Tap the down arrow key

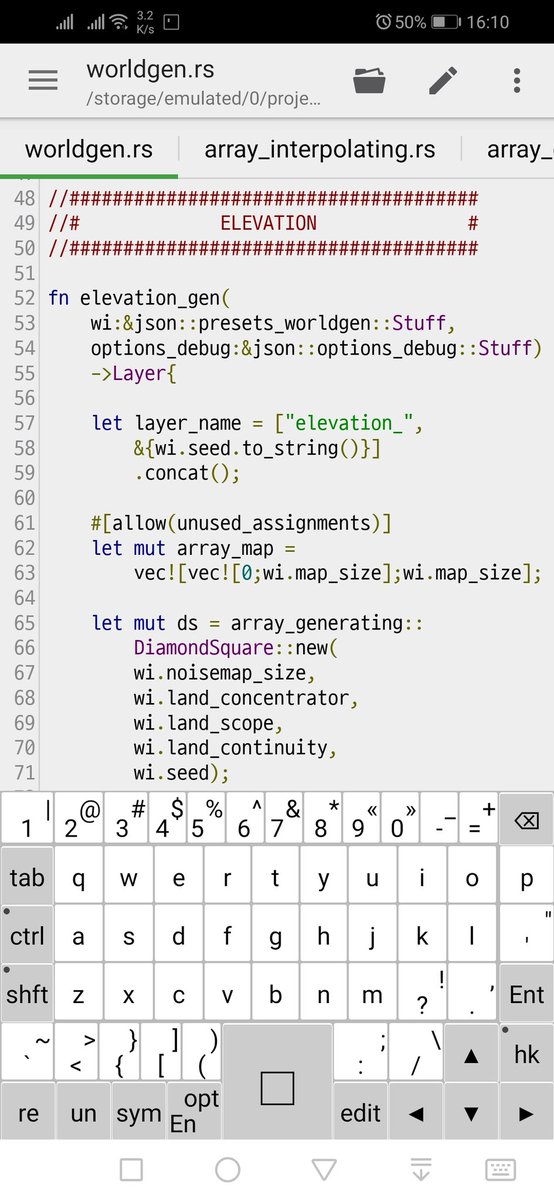tap(471, 1112)
